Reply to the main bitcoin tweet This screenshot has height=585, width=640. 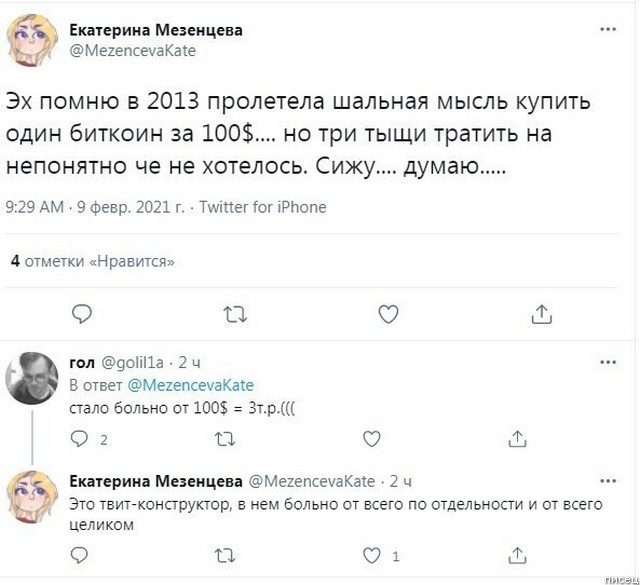click(83, 314)
